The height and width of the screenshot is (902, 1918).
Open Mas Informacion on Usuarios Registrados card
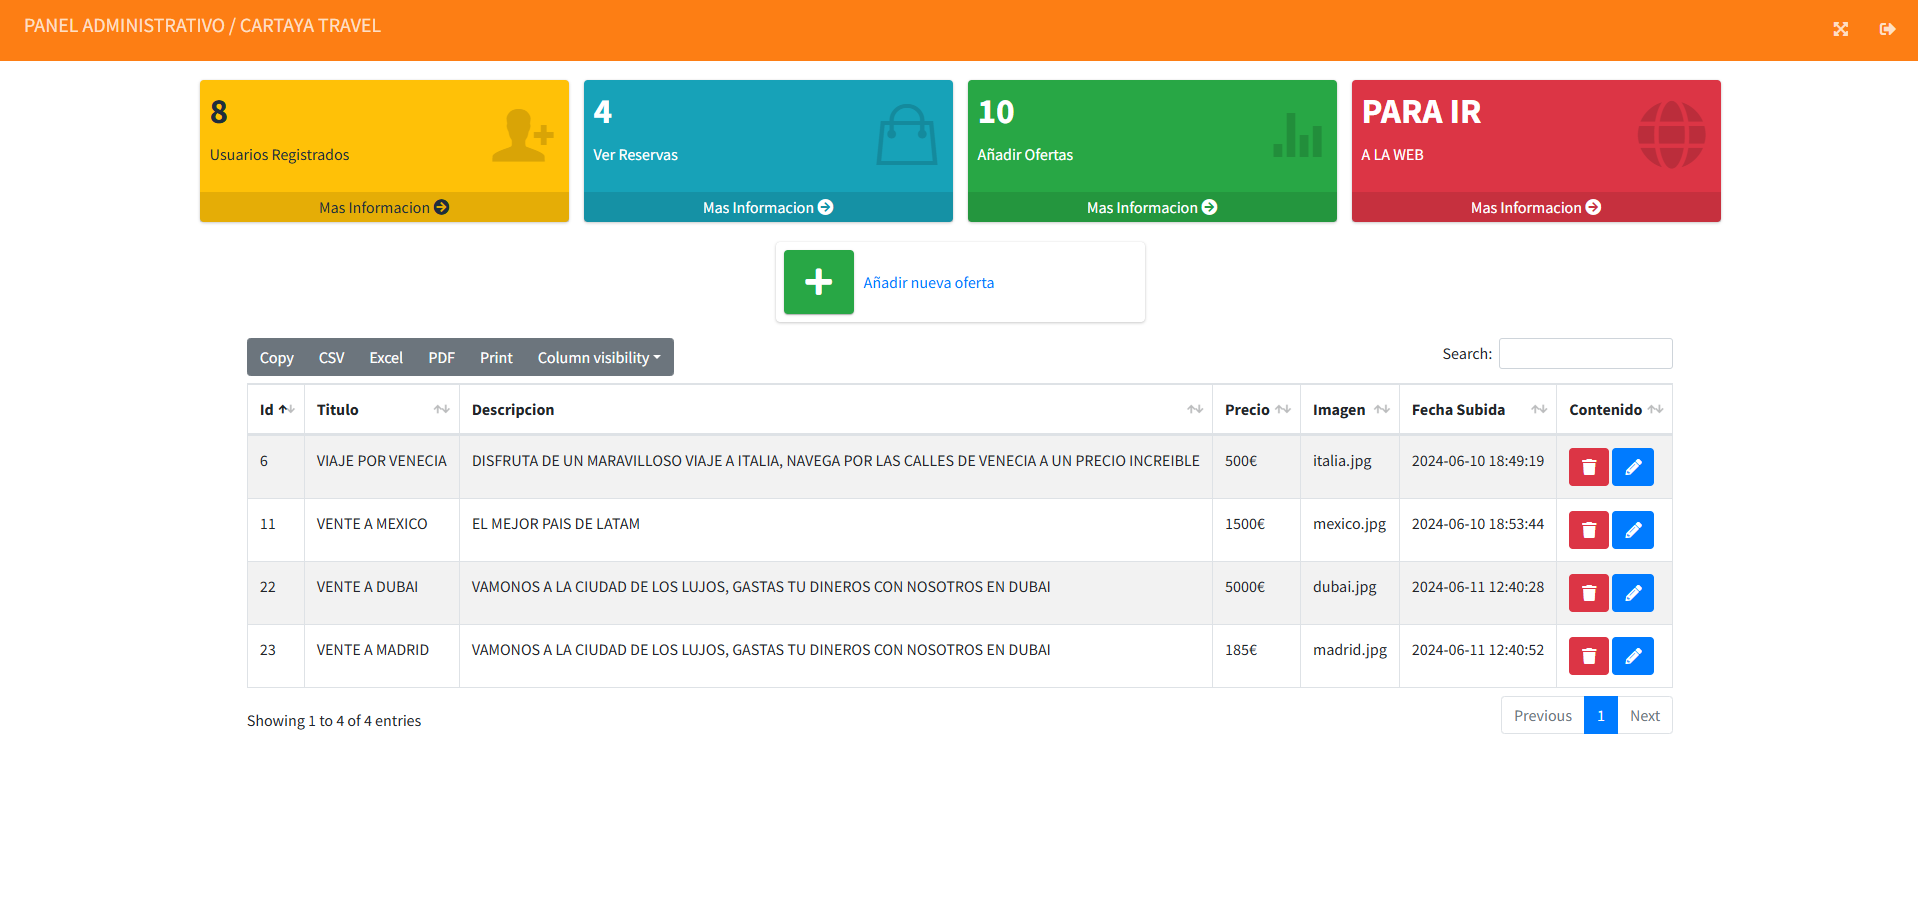(x=384, y=207)
